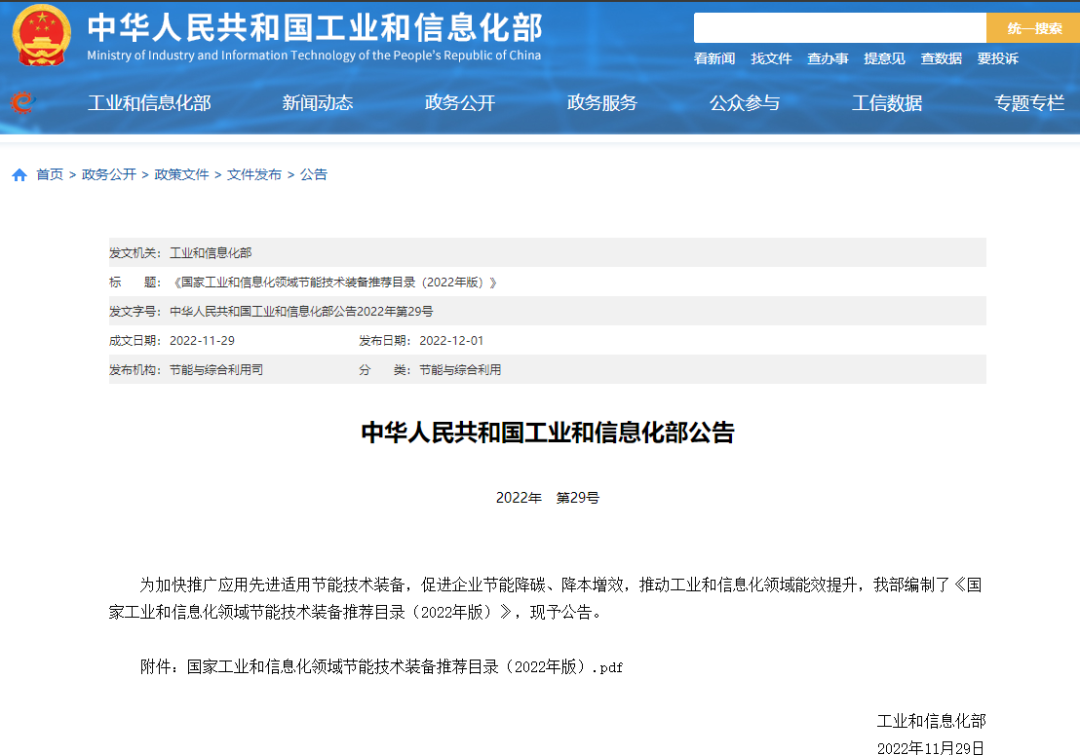Click the signing date 2022年11月29日
This screenshot has width=1080, height=755.
(x=931, y=748)
